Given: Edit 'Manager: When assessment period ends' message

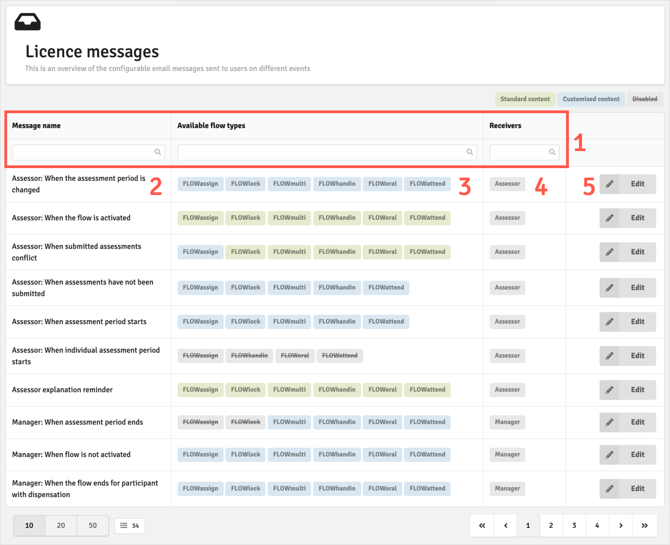Looking at the screenshot, I should click(628, 422).
